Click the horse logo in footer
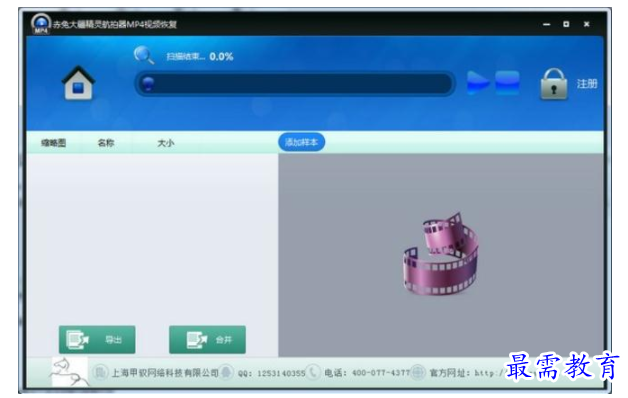The width and height of the screenshot is (628, 398). (69, 372)
